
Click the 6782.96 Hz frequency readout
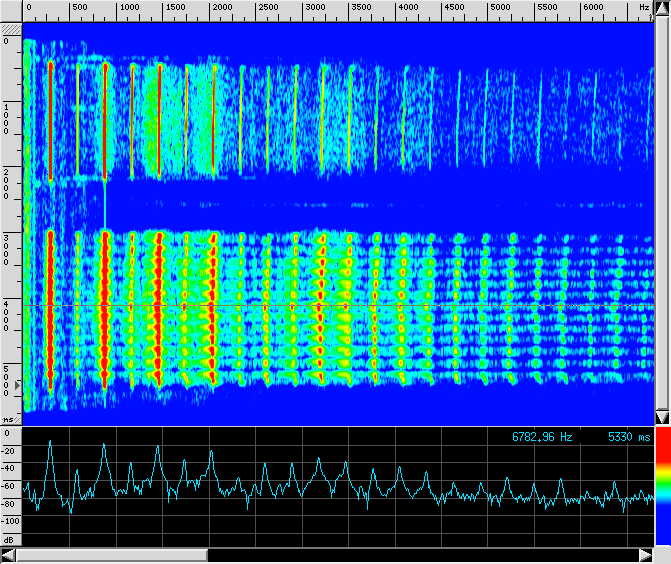coord(542,437)
